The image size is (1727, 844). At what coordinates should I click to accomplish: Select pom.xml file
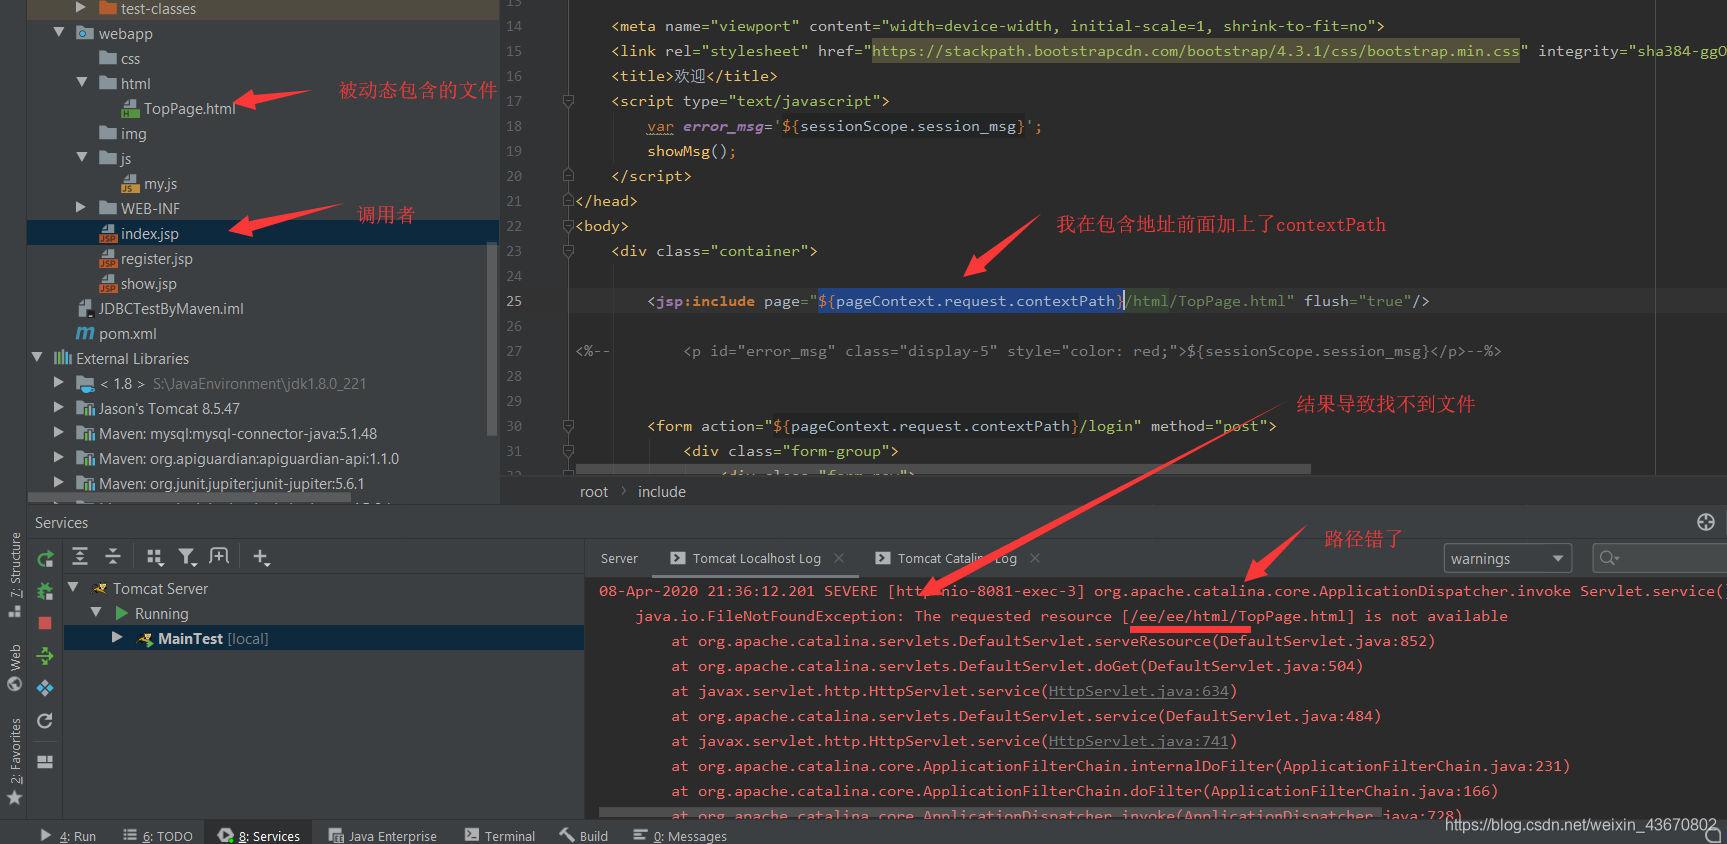point(127,334)
